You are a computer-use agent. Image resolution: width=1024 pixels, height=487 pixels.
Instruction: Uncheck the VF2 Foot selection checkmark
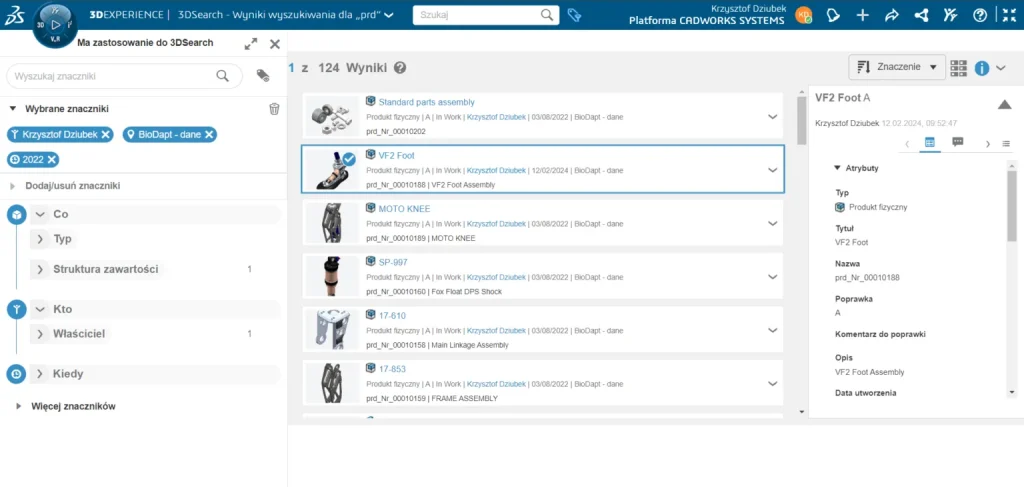pos(349,159)
